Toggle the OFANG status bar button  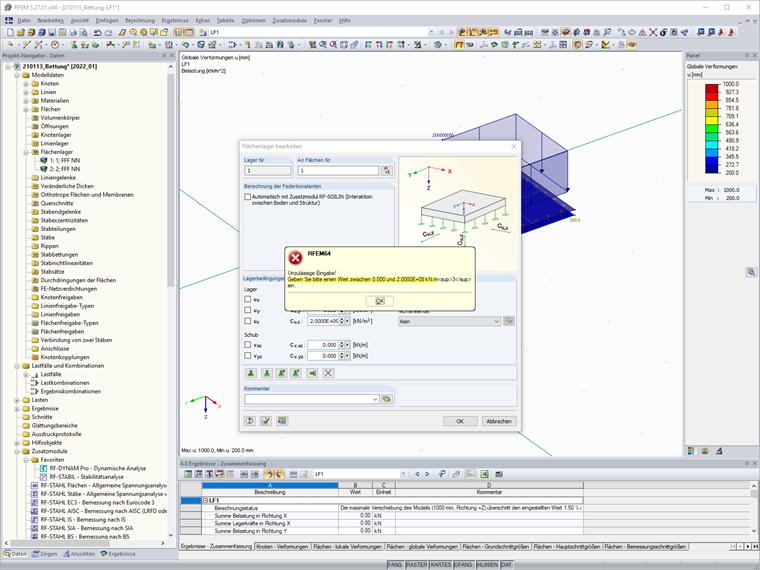(x=463, y=565)
